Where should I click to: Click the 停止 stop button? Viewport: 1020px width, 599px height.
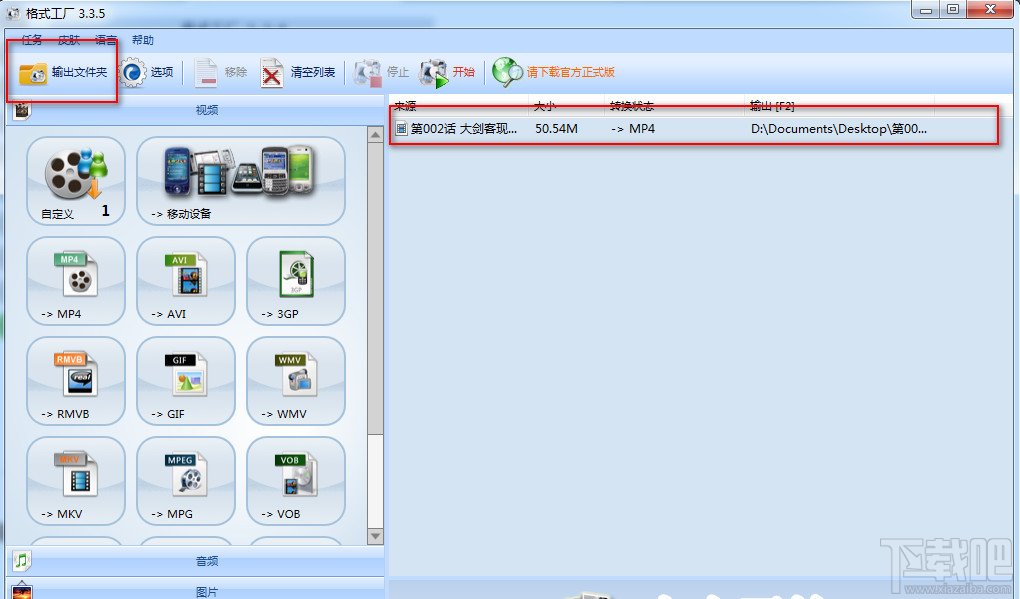(381, 72)
